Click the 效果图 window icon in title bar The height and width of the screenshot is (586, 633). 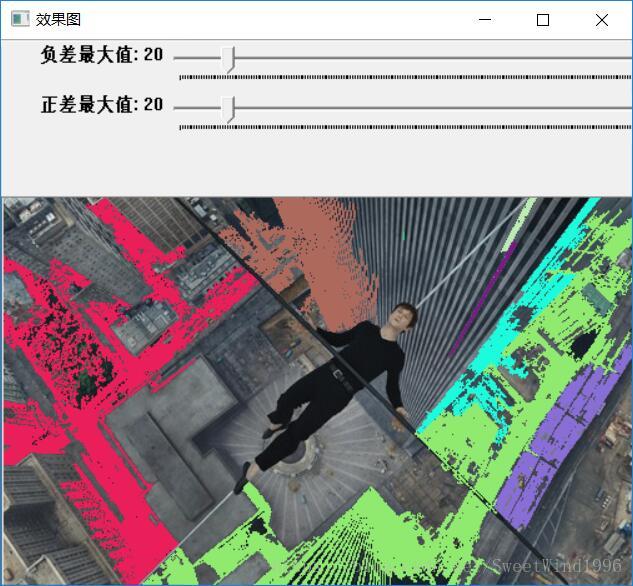[20, 19]
